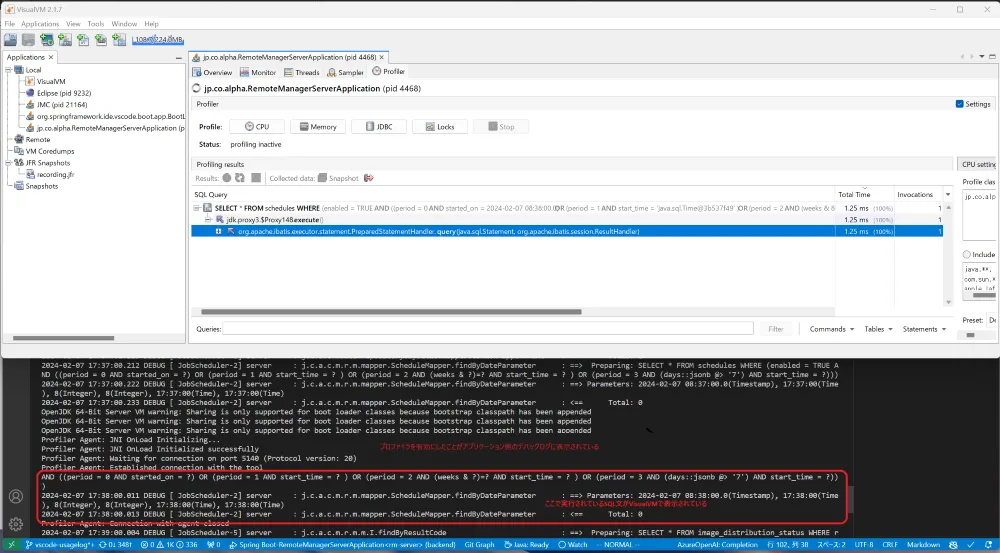
Task: Open the Applications menu
Action: pyautogui.click(x=40, y=24)
